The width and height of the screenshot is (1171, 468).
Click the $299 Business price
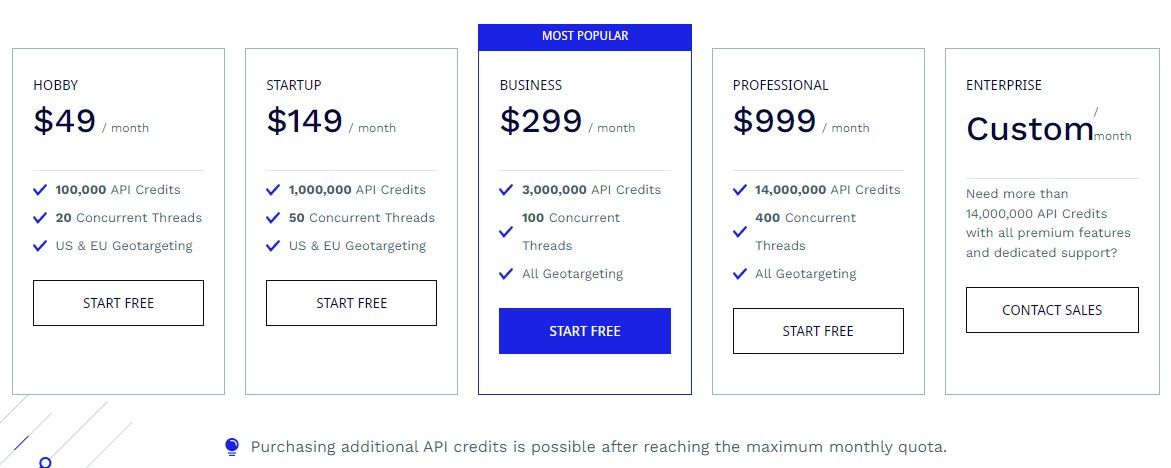(541, 121)
